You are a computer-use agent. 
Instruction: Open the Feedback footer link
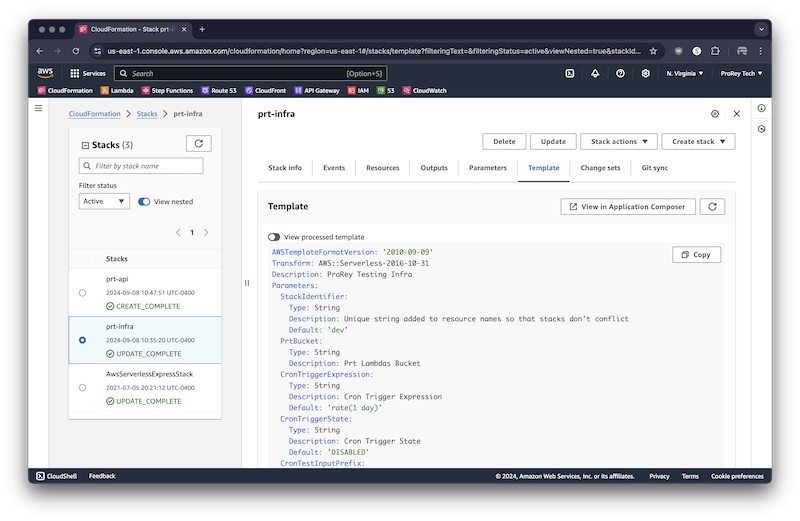click(x=102, y=476)
